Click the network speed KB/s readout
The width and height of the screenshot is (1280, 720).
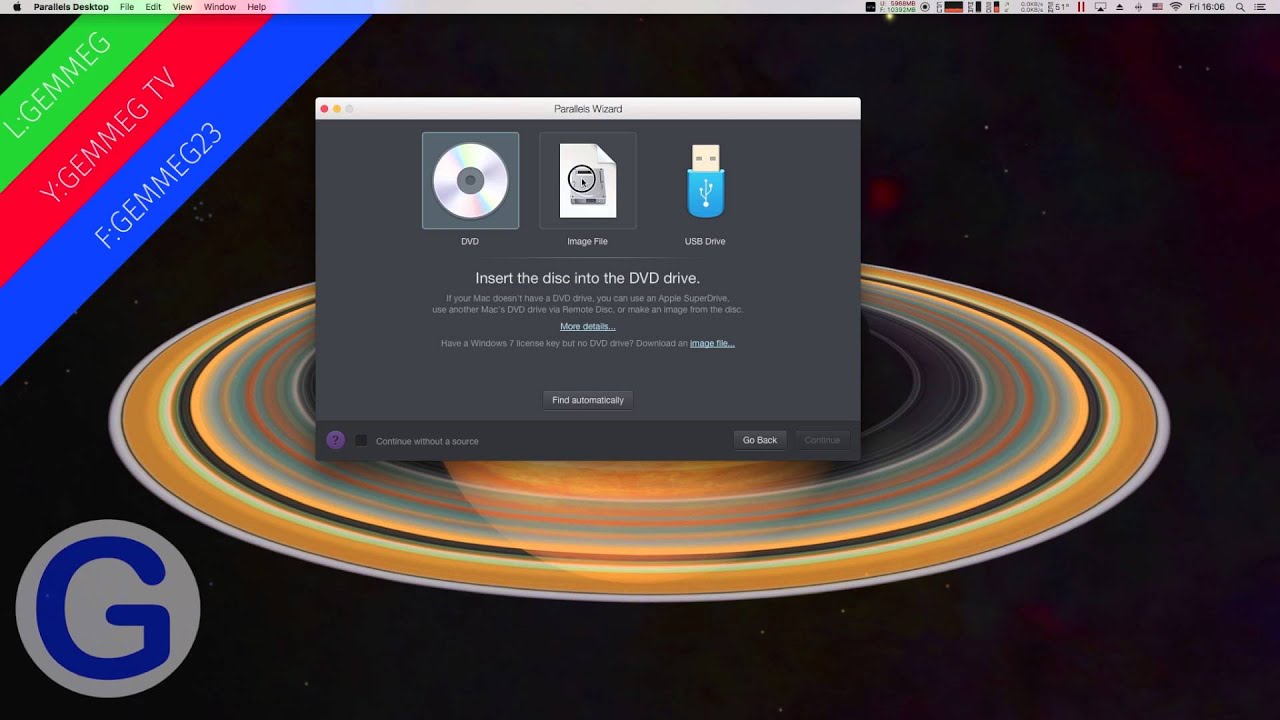pos(1032,7)
